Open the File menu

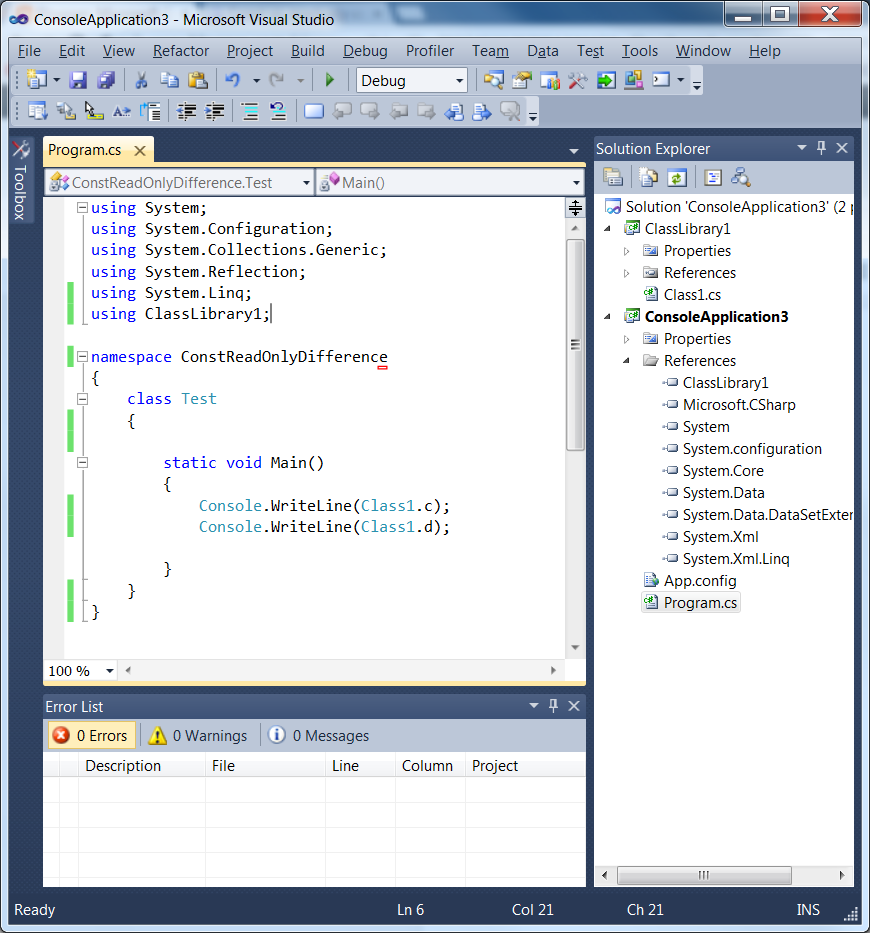point(29,51)
